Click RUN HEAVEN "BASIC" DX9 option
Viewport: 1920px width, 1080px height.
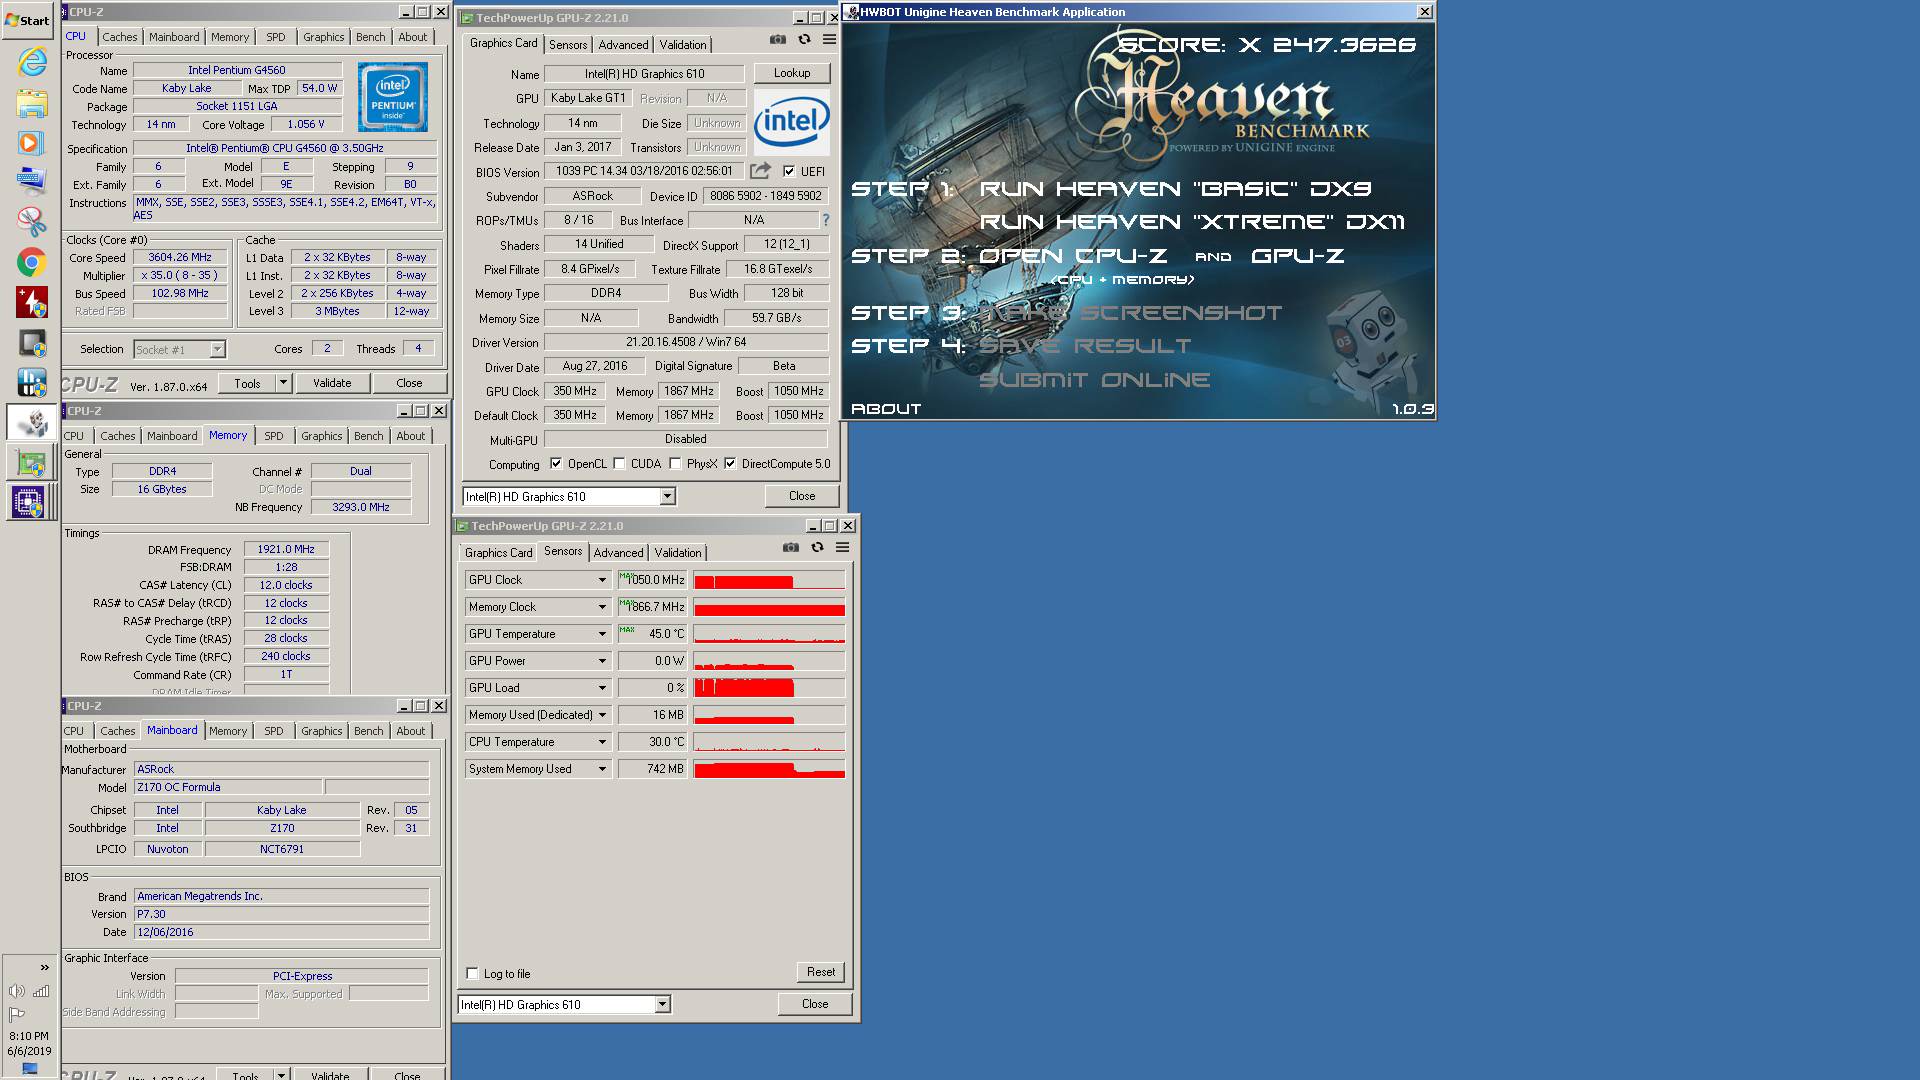(x=1175, y=189)
